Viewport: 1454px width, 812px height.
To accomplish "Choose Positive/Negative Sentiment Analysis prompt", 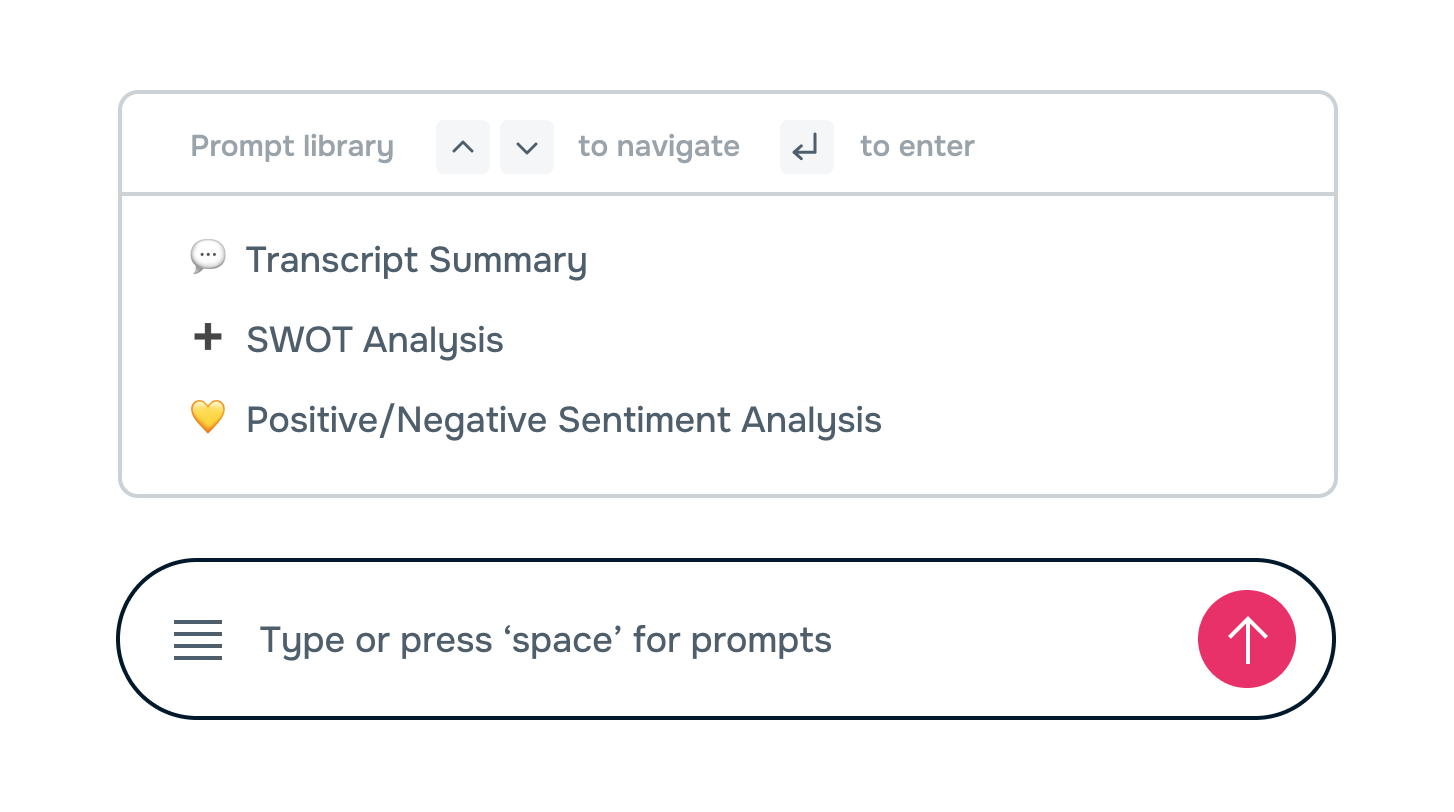I will tap(563, 420).
